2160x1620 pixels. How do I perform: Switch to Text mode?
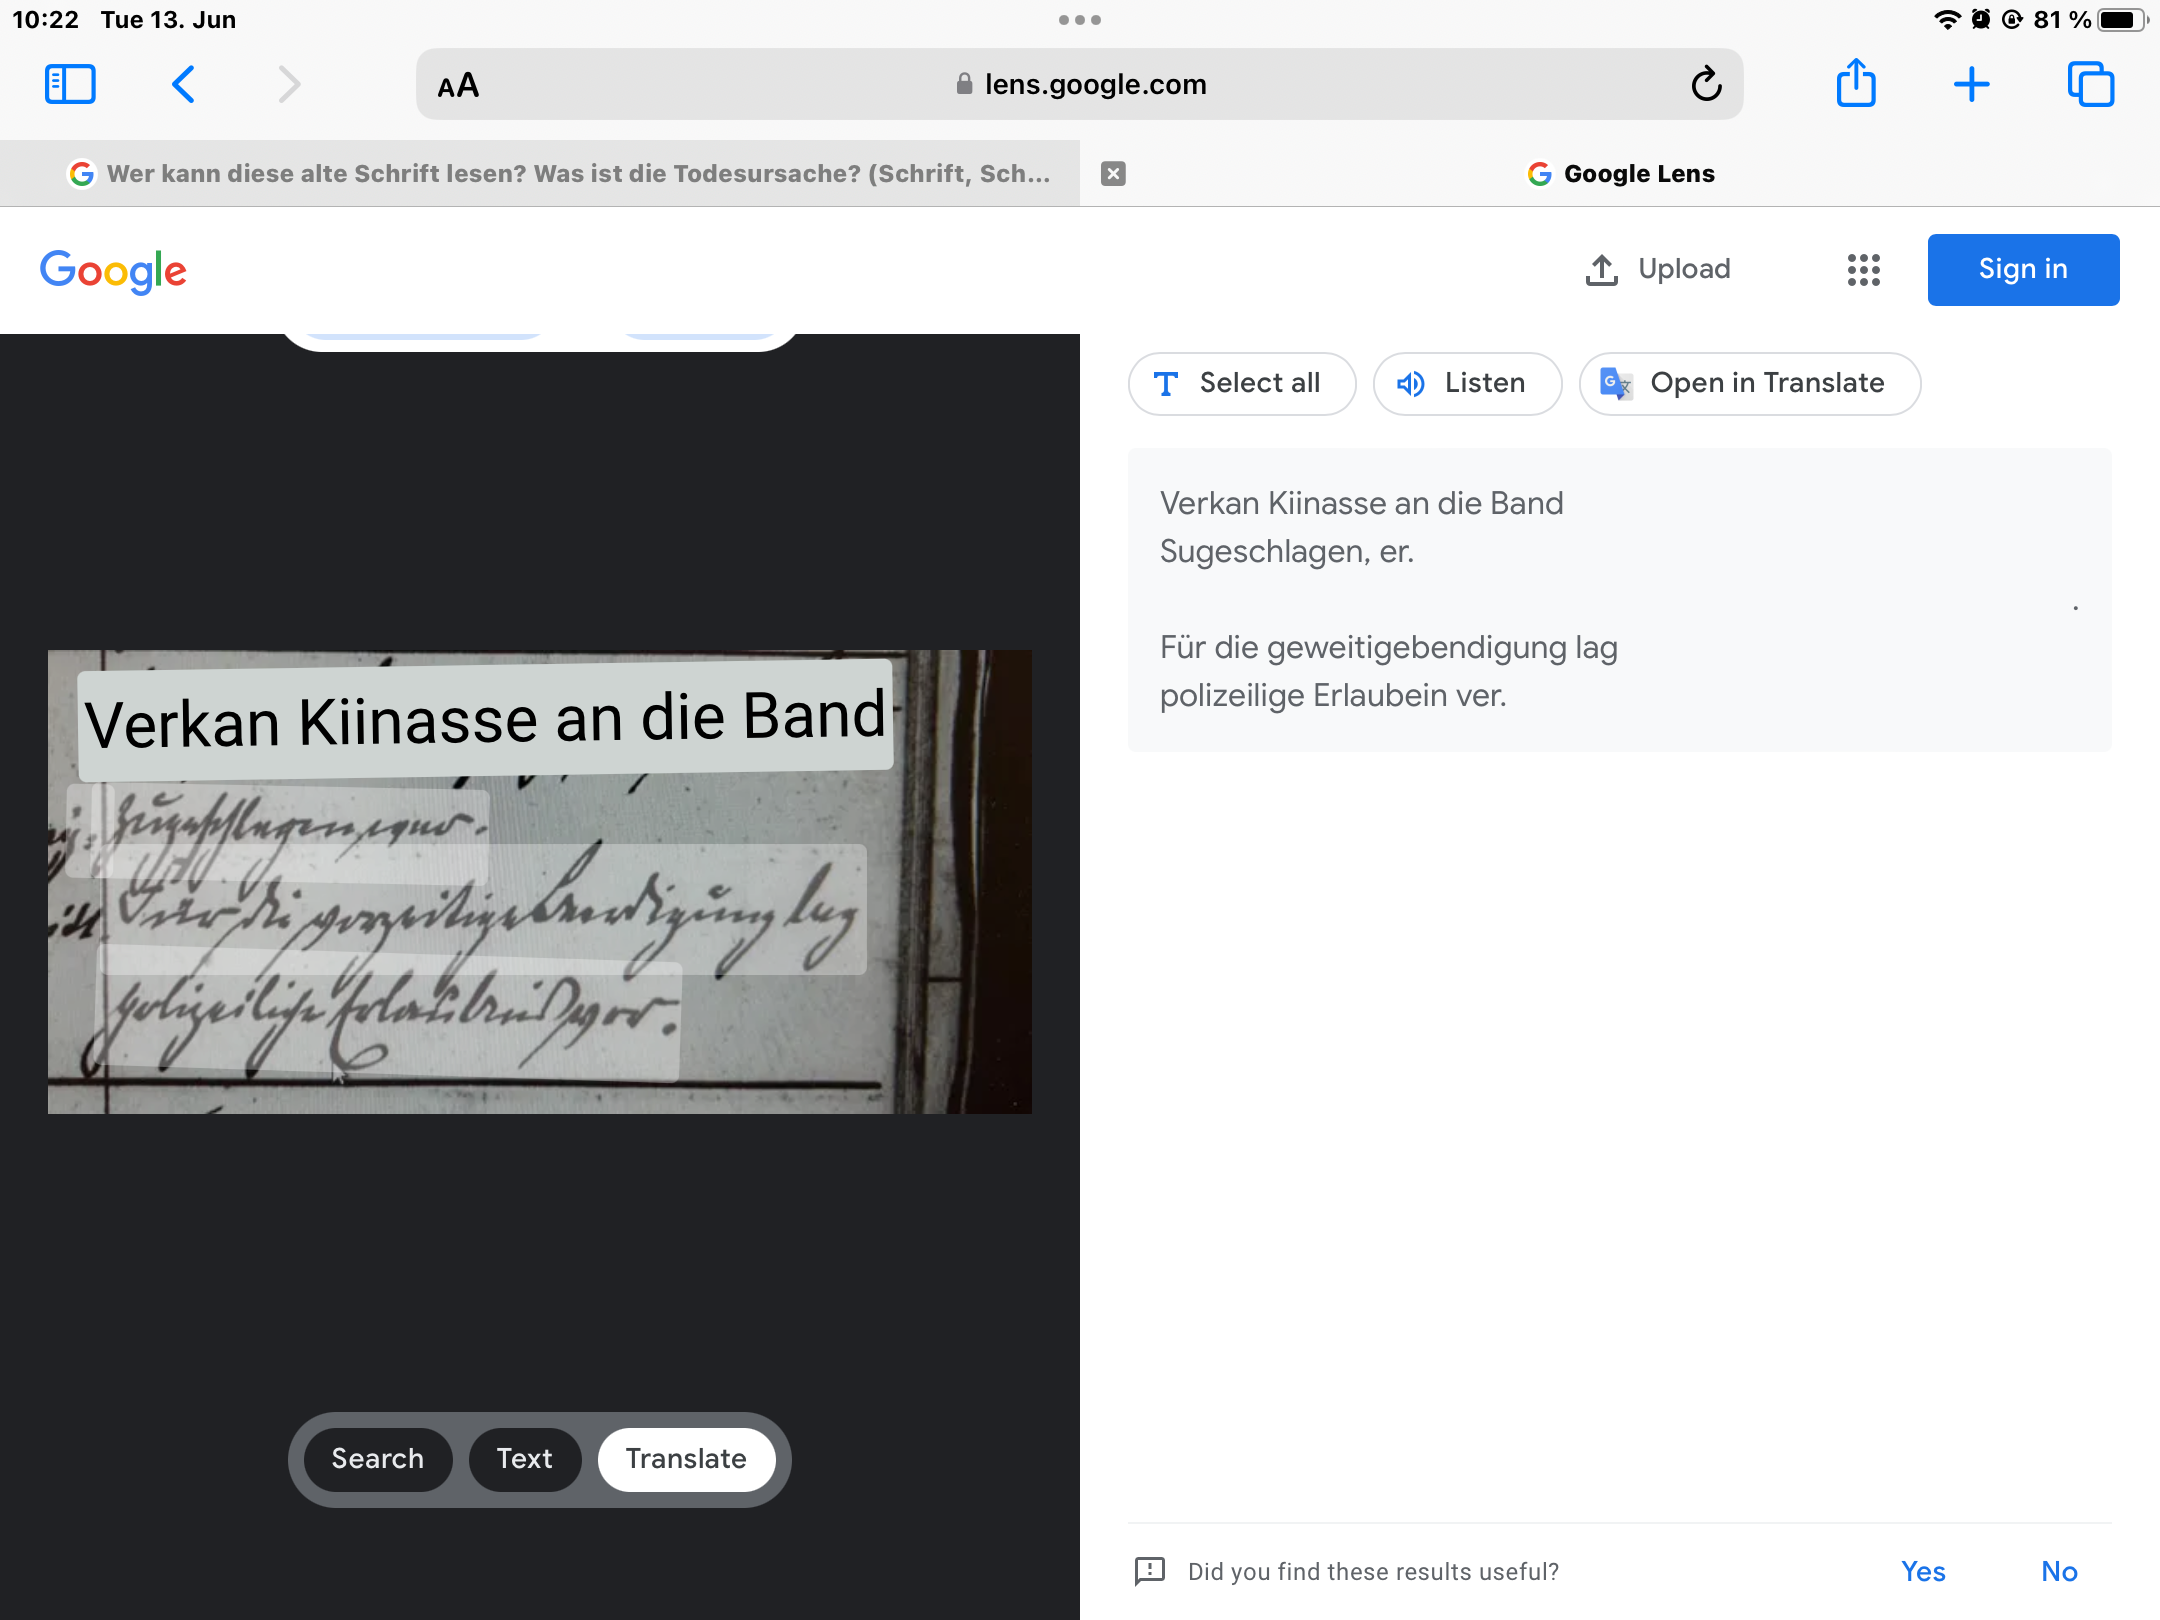click(524, 1459)
